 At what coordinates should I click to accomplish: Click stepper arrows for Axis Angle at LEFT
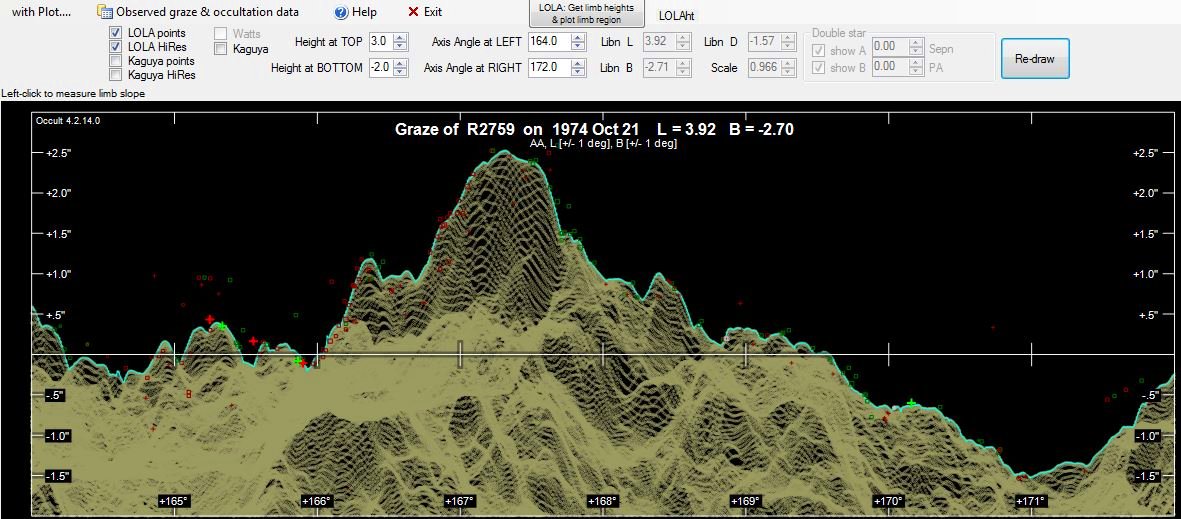(577, 42)
